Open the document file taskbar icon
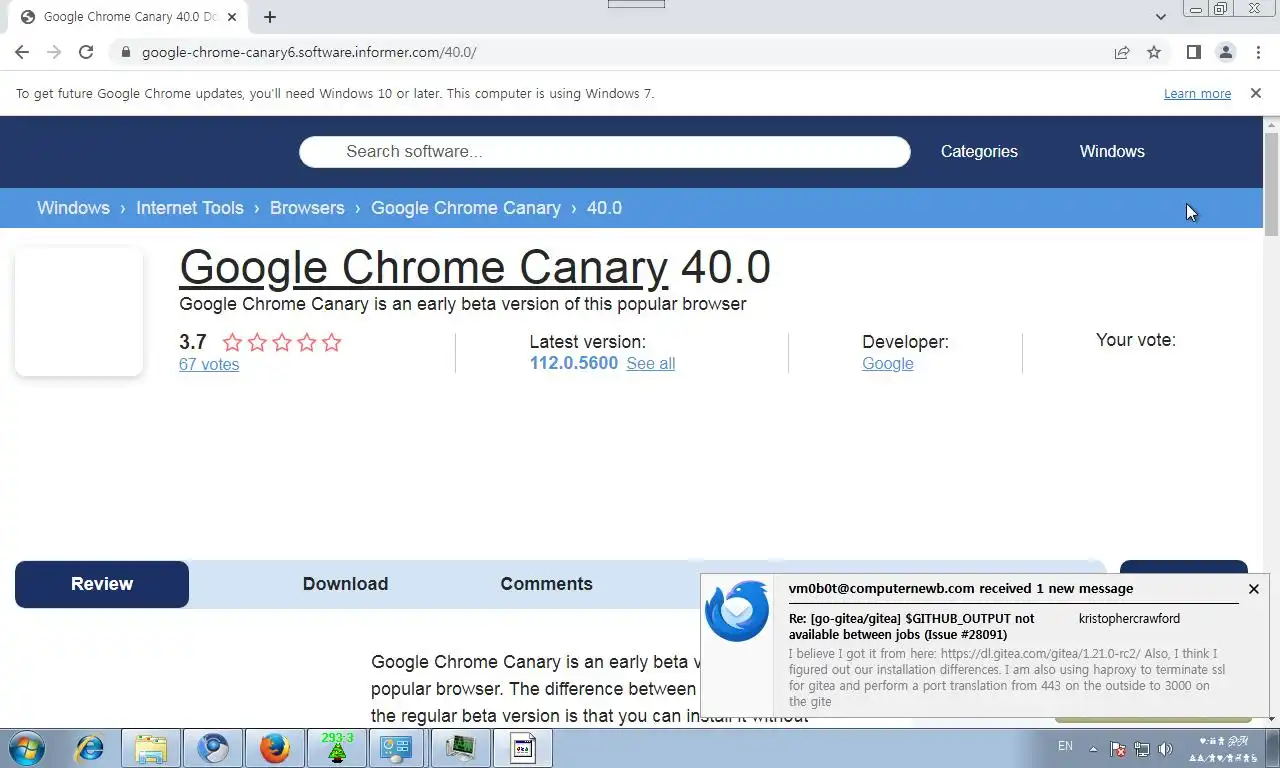The width and height of the screenshot is (1280, 768). [522, 748]
